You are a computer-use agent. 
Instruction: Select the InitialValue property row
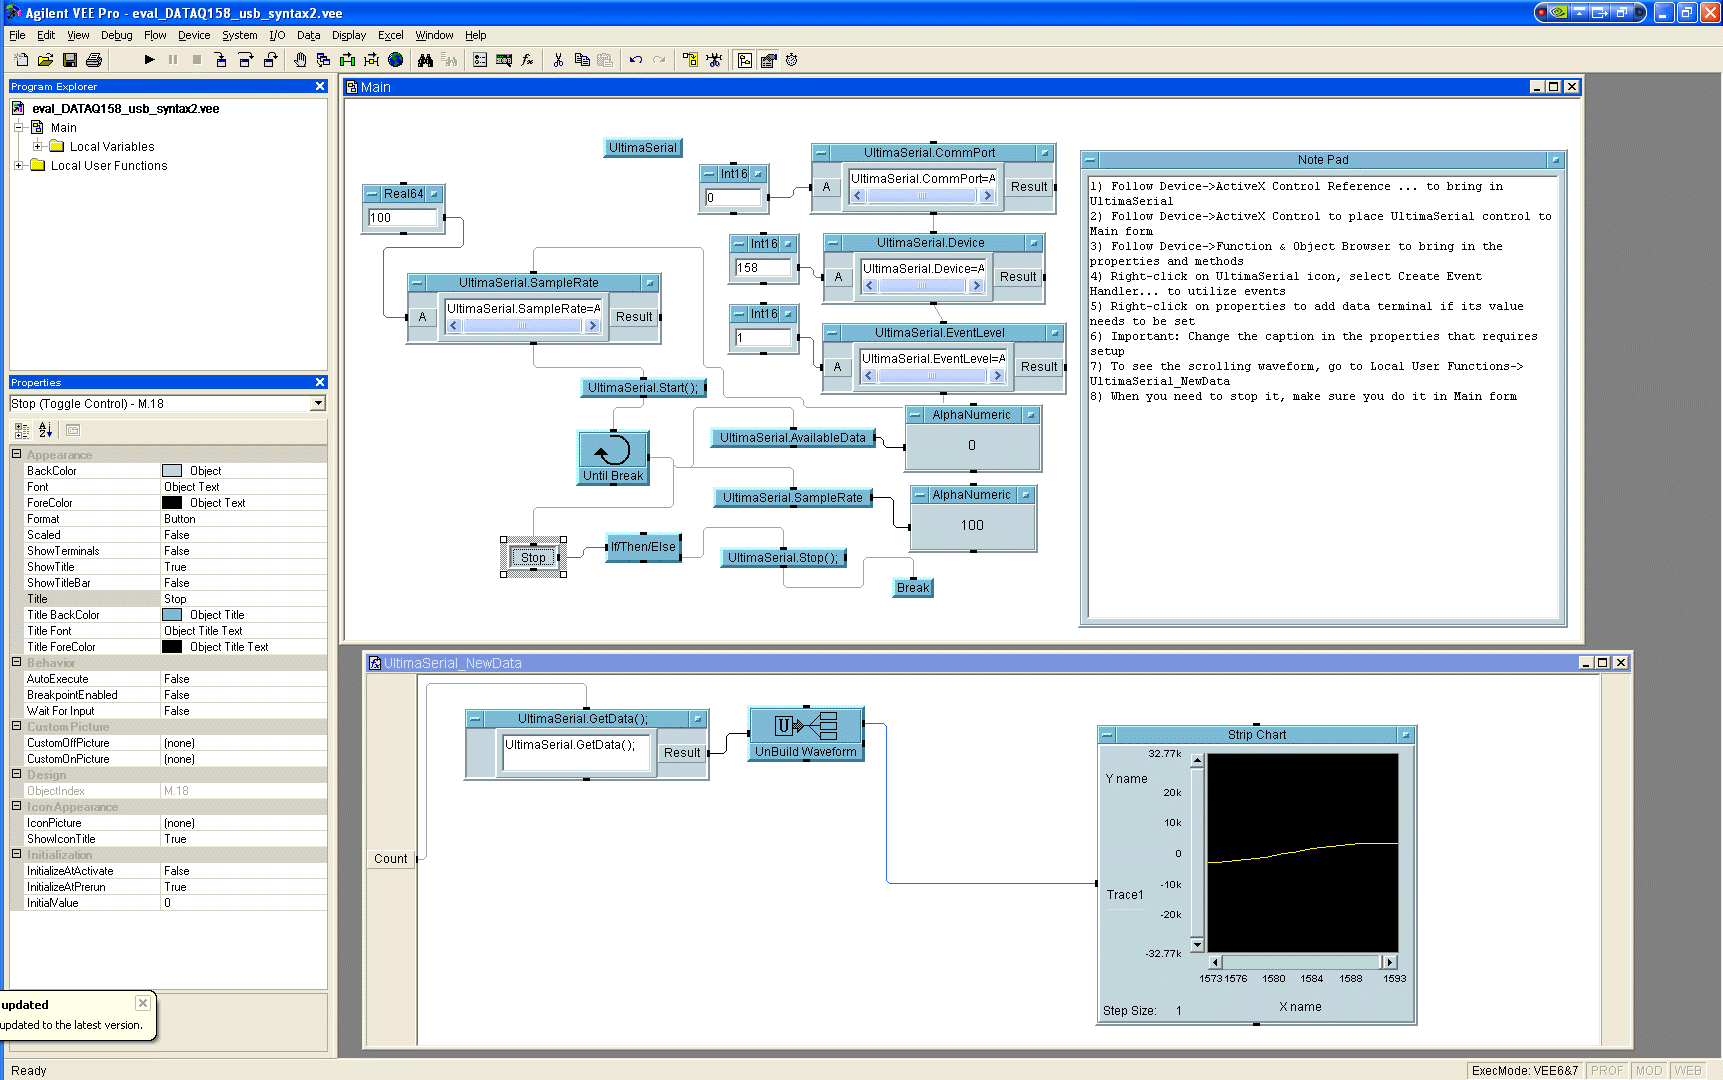(168, 903)
